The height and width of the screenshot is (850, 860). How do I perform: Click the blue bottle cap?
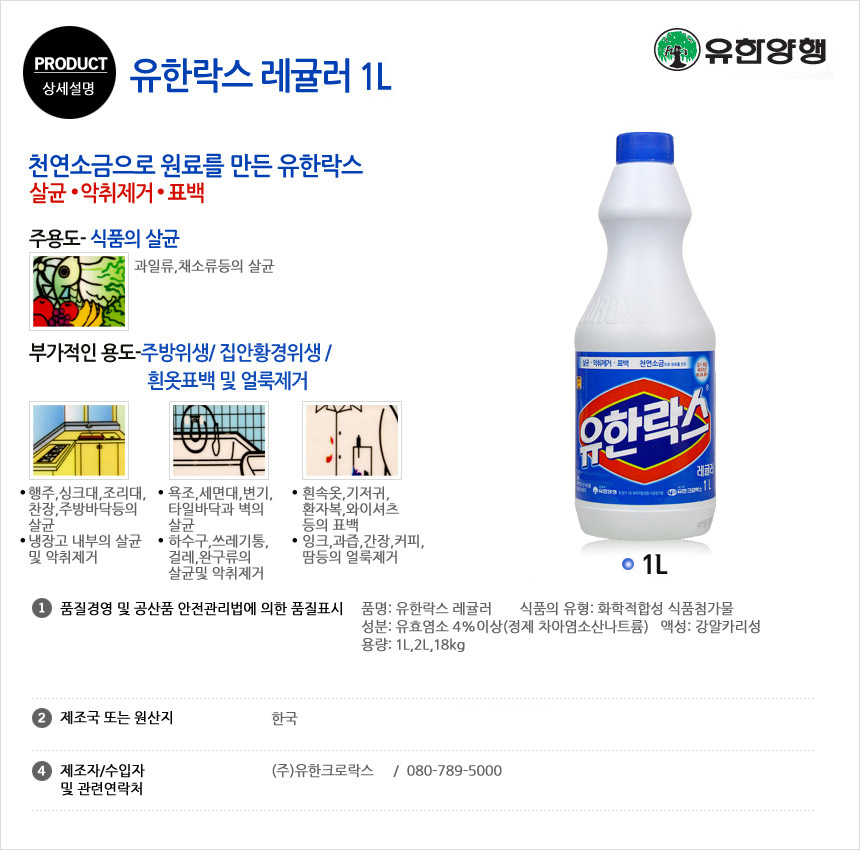(x=644, y=148)
